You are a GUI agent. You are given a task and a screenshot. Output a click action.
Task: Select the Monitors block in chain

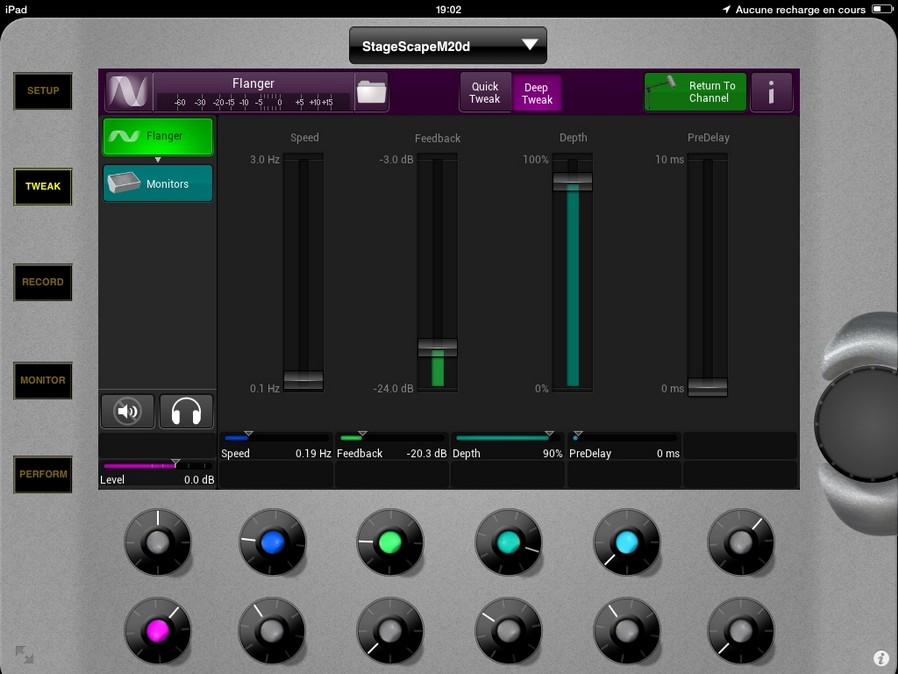pyautogui.click(x=158, y=184)
